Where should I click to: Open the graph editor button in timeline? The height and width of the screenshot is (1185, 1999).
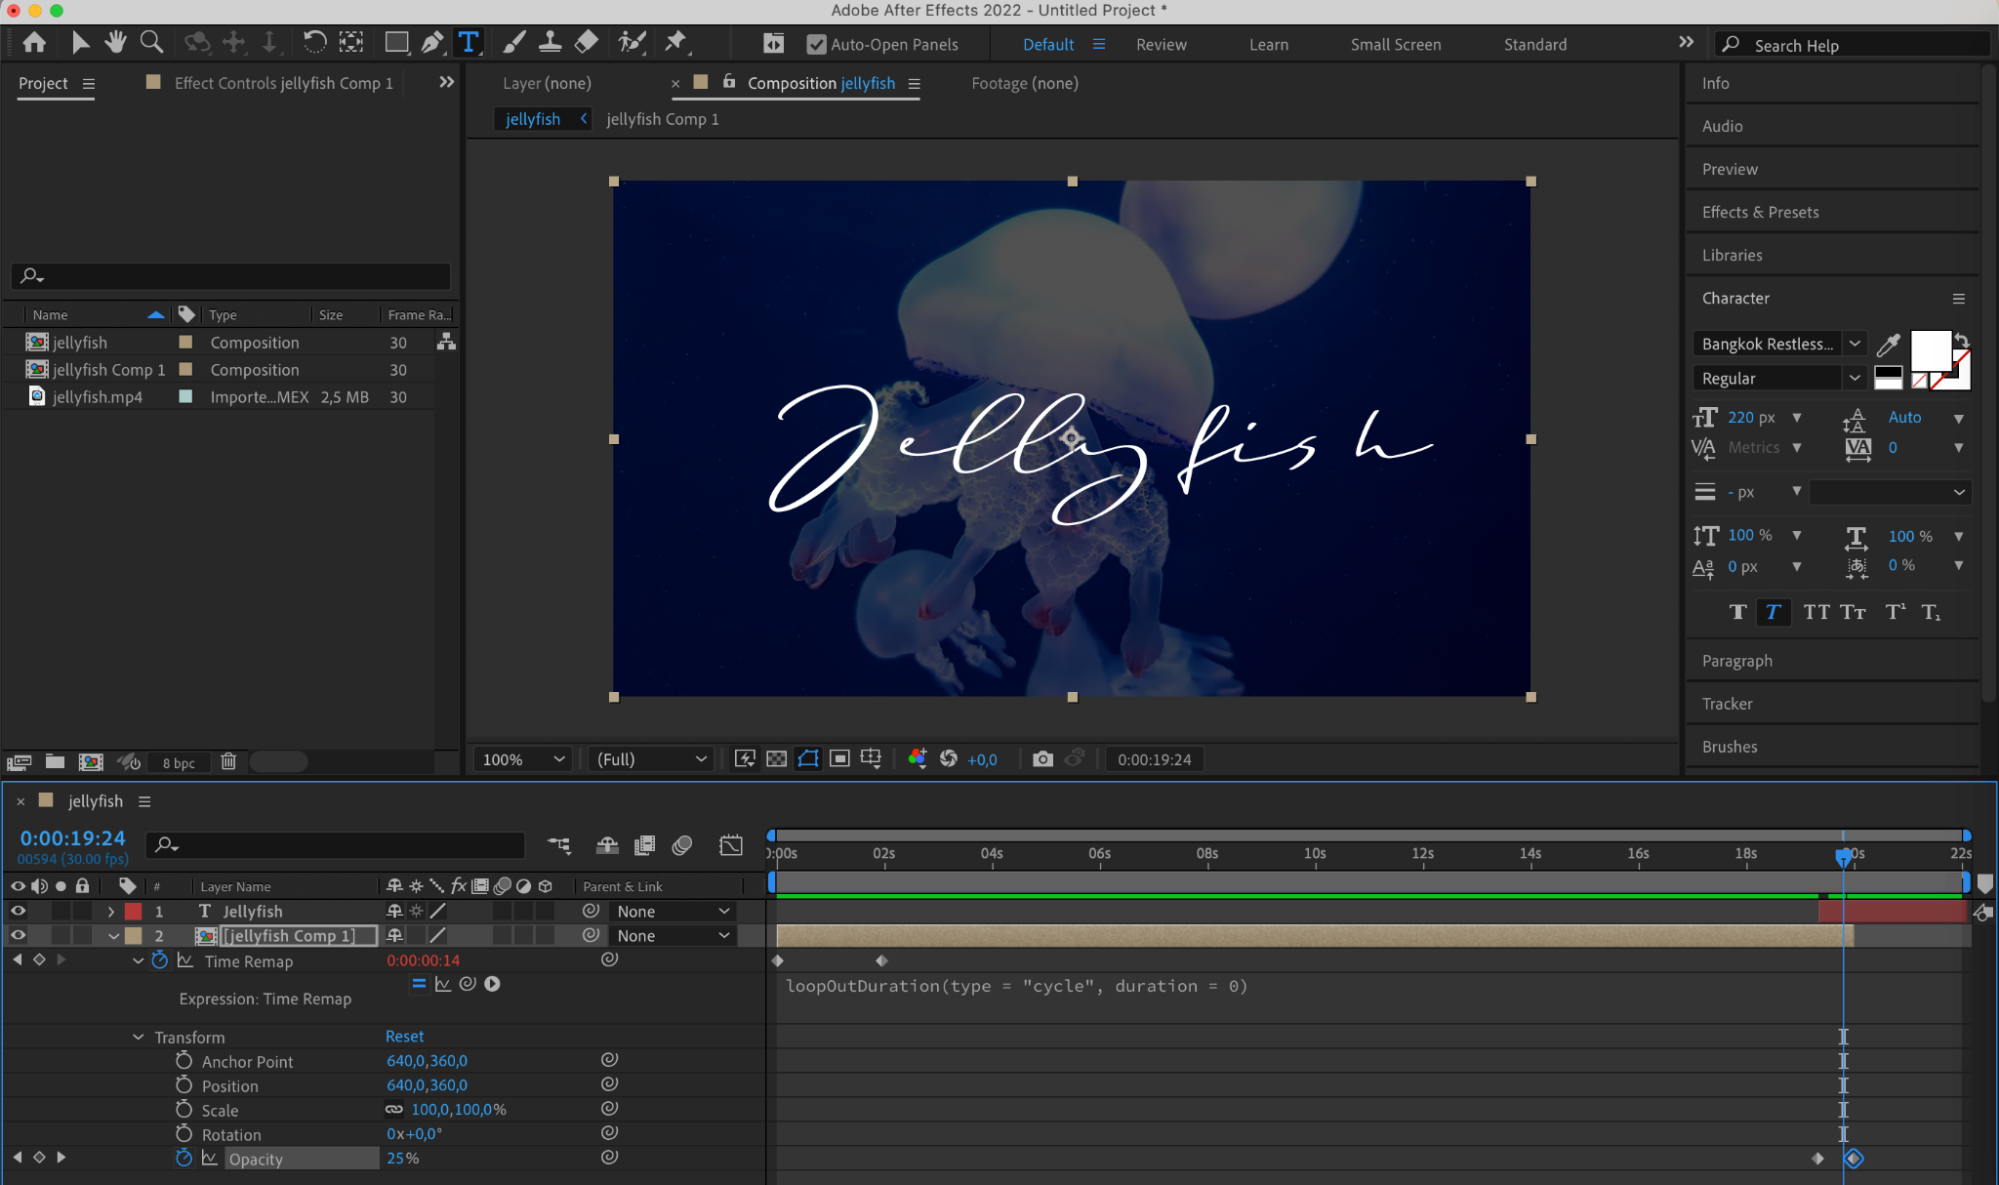731,845
